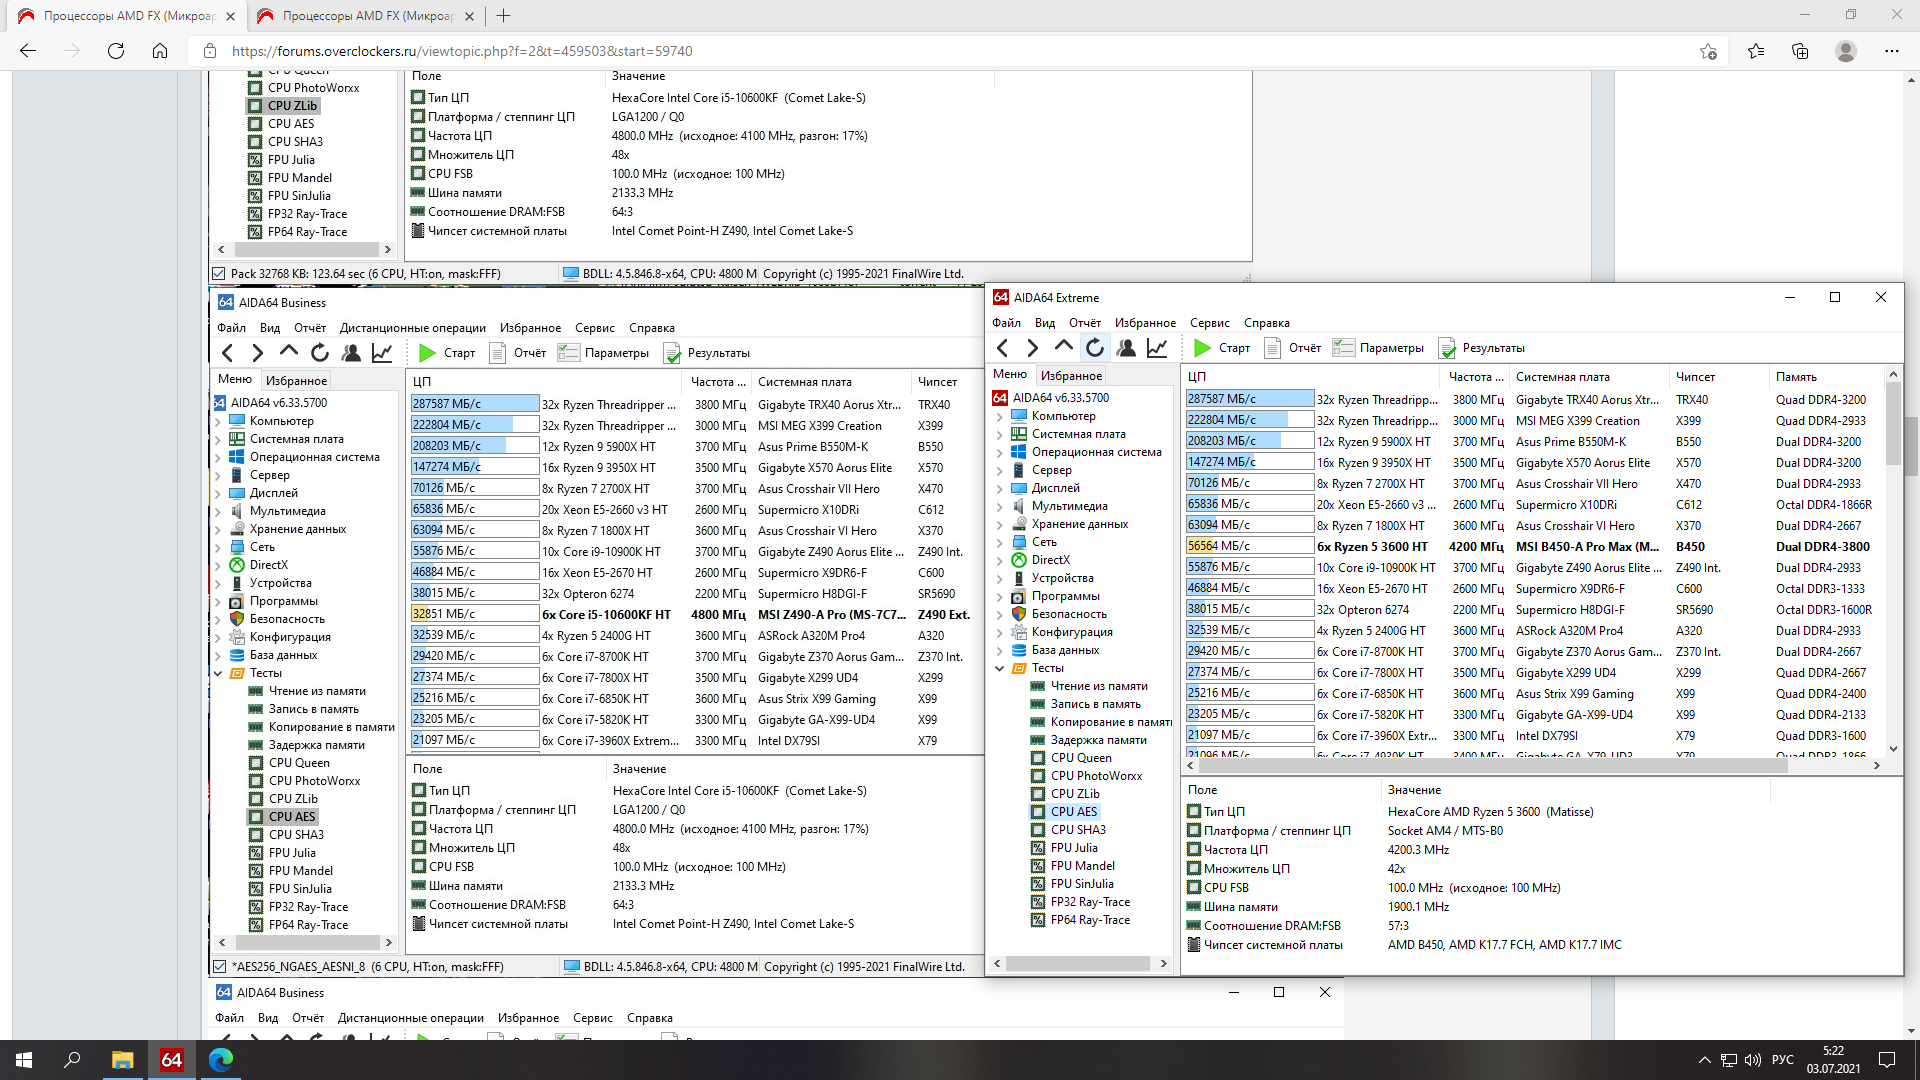Viewport: 1920px width, 1080px height.
Task: Toggle the Pack 32768 KB status checkbox
Action: pos(219,274)
